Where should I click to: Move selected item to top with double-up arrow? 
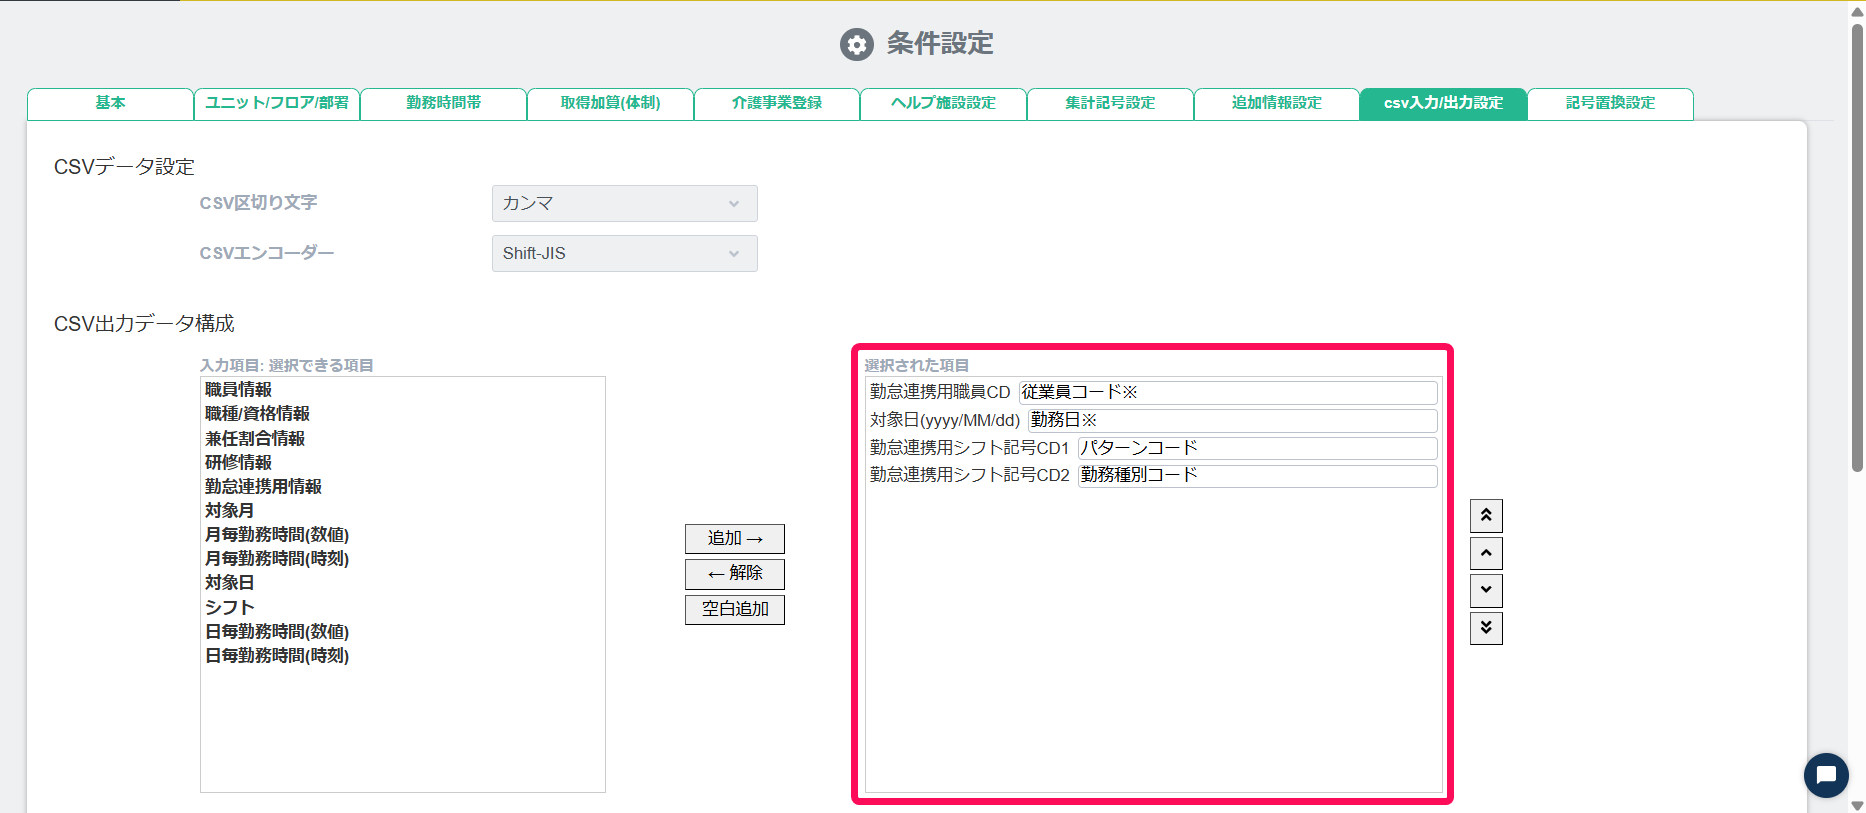(x=1486, y=516)
